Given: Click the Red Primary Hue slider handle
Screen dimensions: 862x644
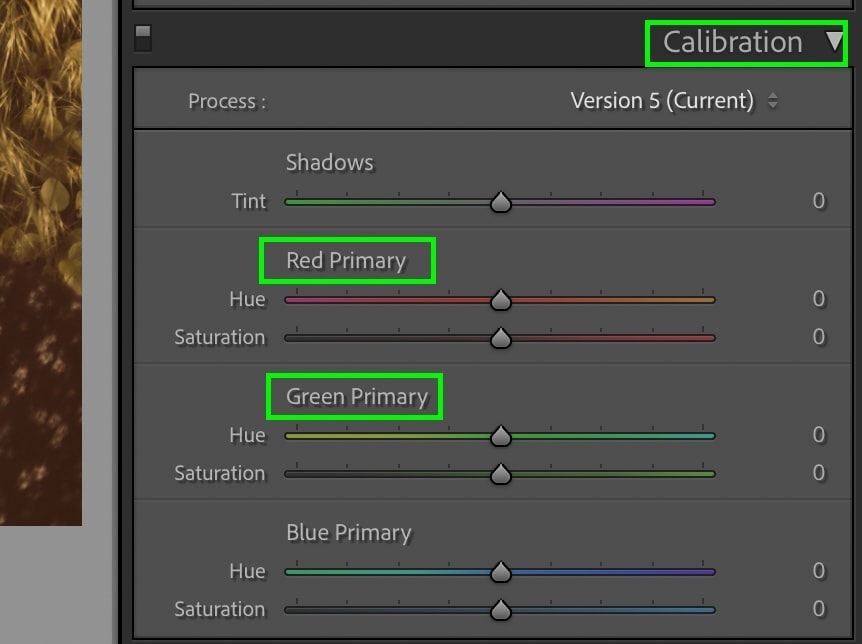Looking at the screenshot, I should [501, 300].
